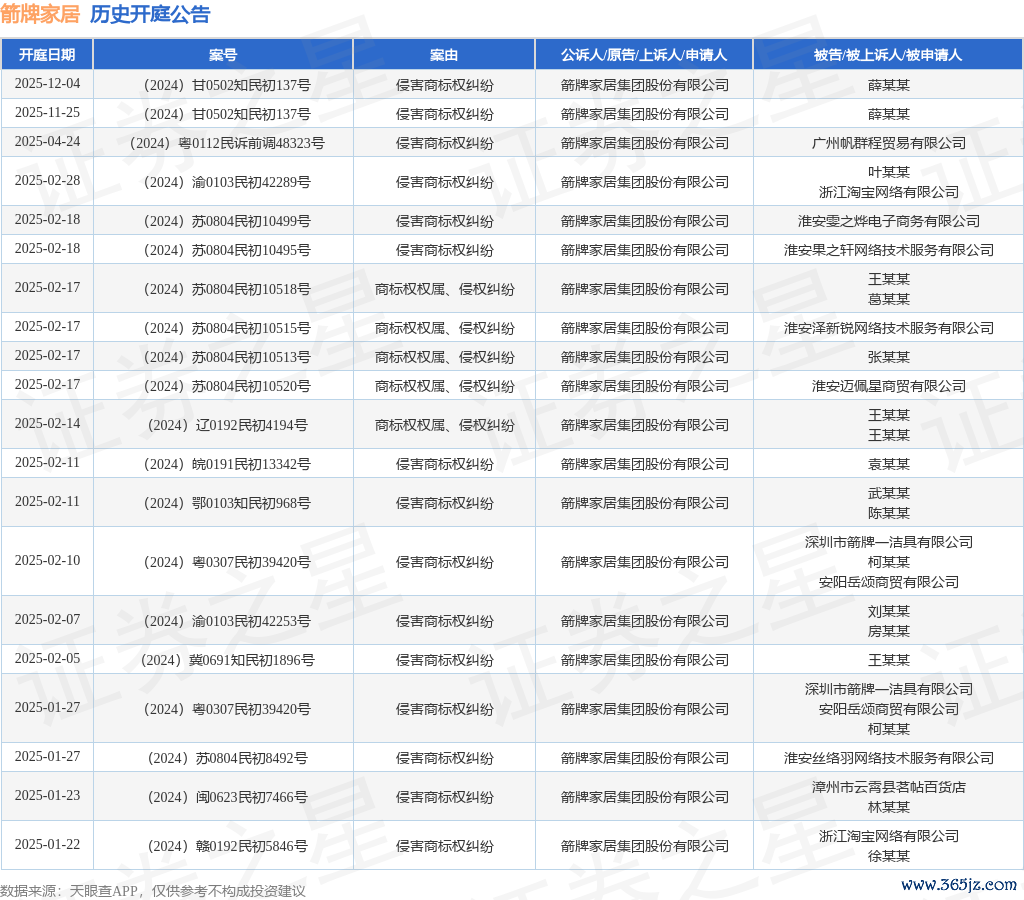1024x900 pixels.
Task: Click case number 粤0112民诉前调48323号
Action: (x=227, y=143)
